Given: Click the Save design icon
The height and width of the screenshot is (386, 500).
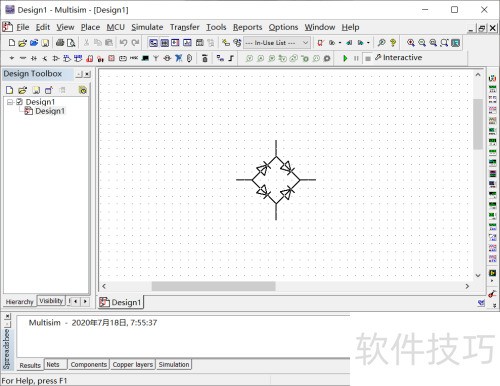Looking at the screenshot, I should [45, 43].
